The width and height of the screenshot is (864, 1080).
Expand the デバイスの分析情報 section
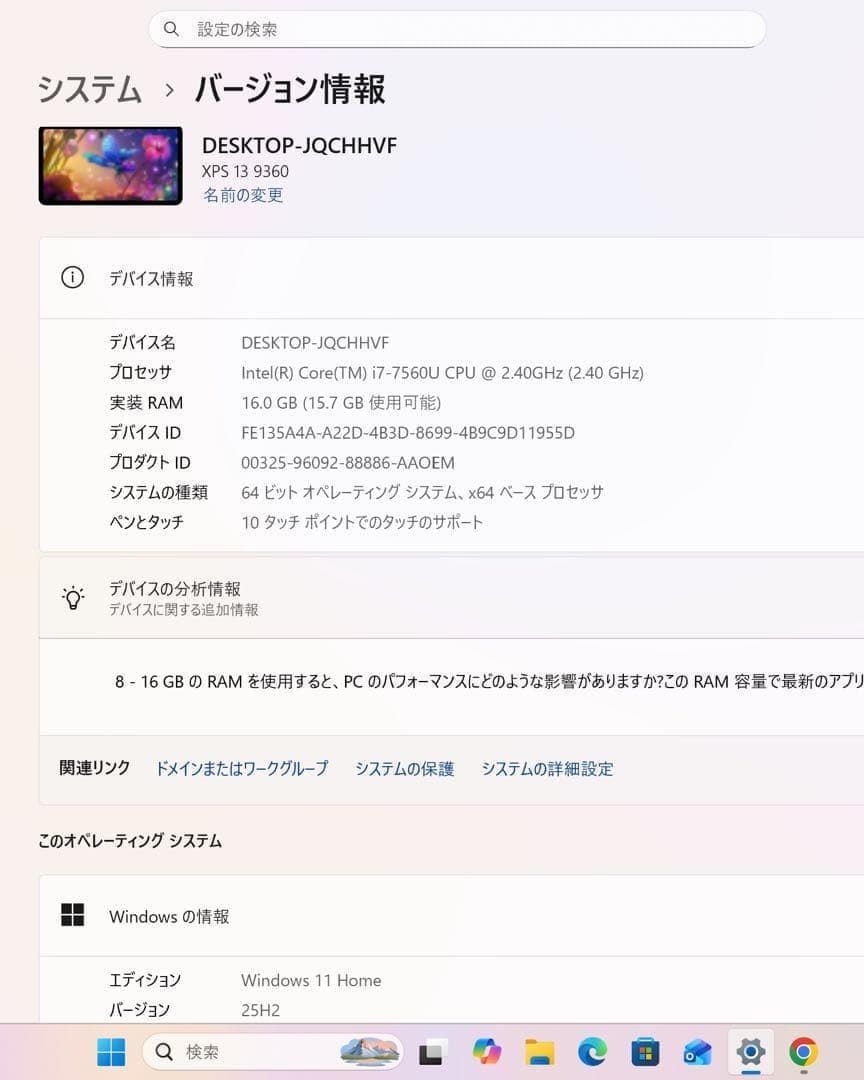pyautogui.click(x=451, y=598)
